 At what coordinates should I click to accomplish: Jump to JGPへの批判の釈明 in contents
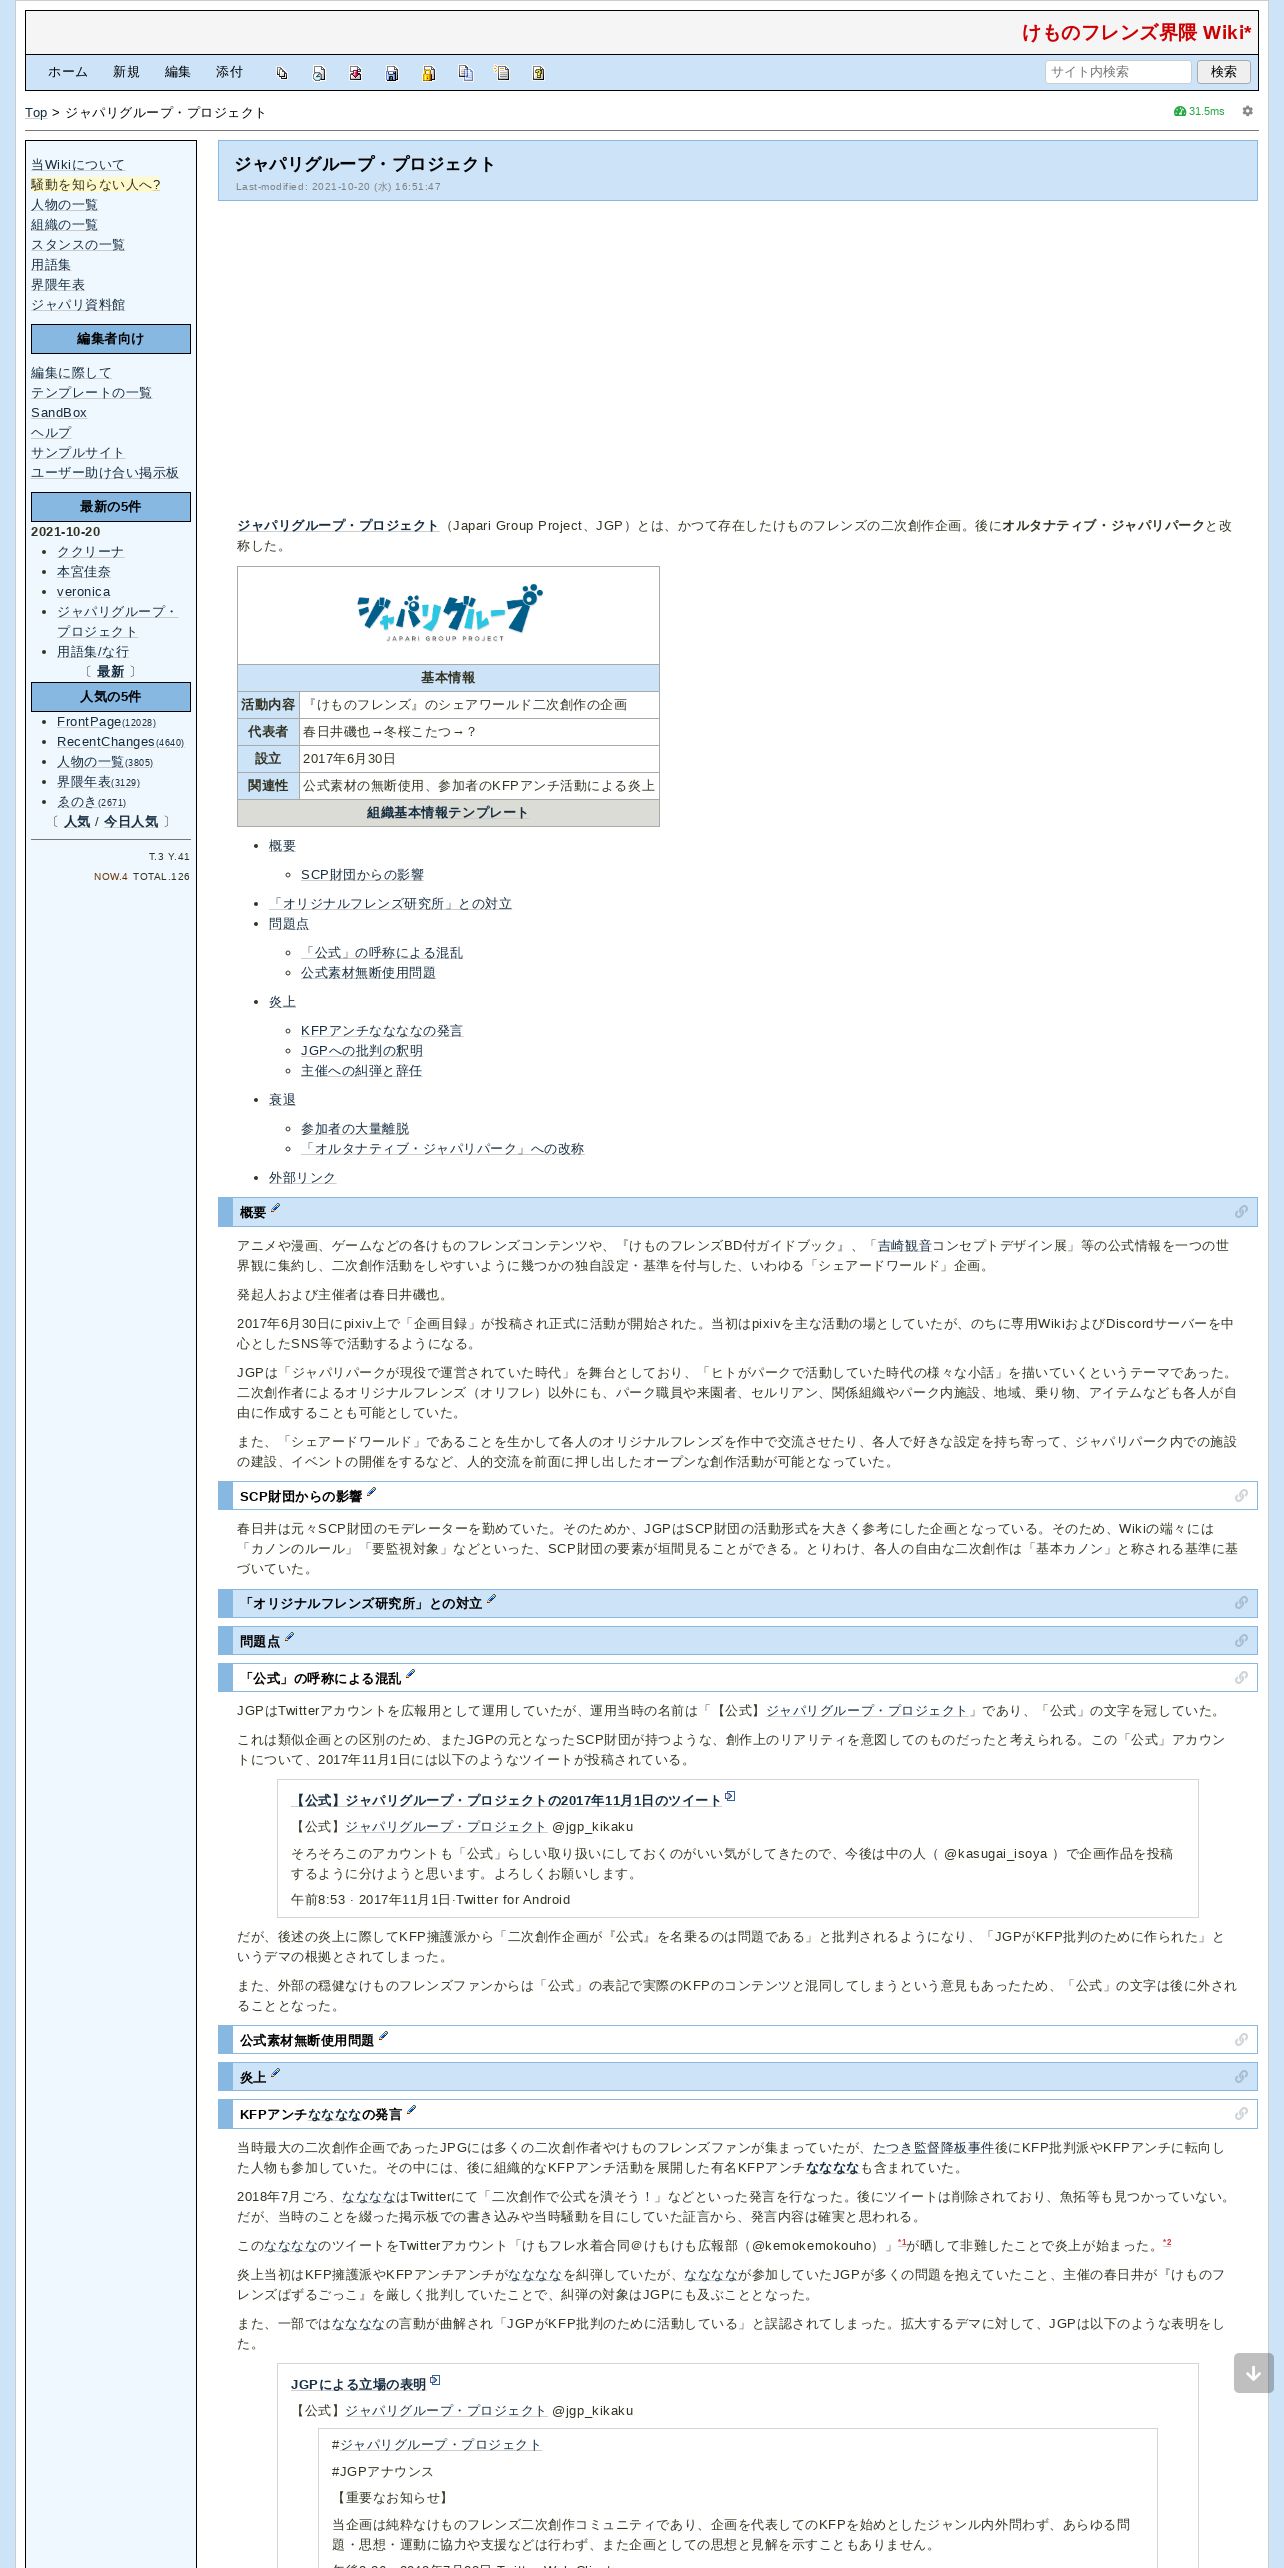coord(362,1051)
